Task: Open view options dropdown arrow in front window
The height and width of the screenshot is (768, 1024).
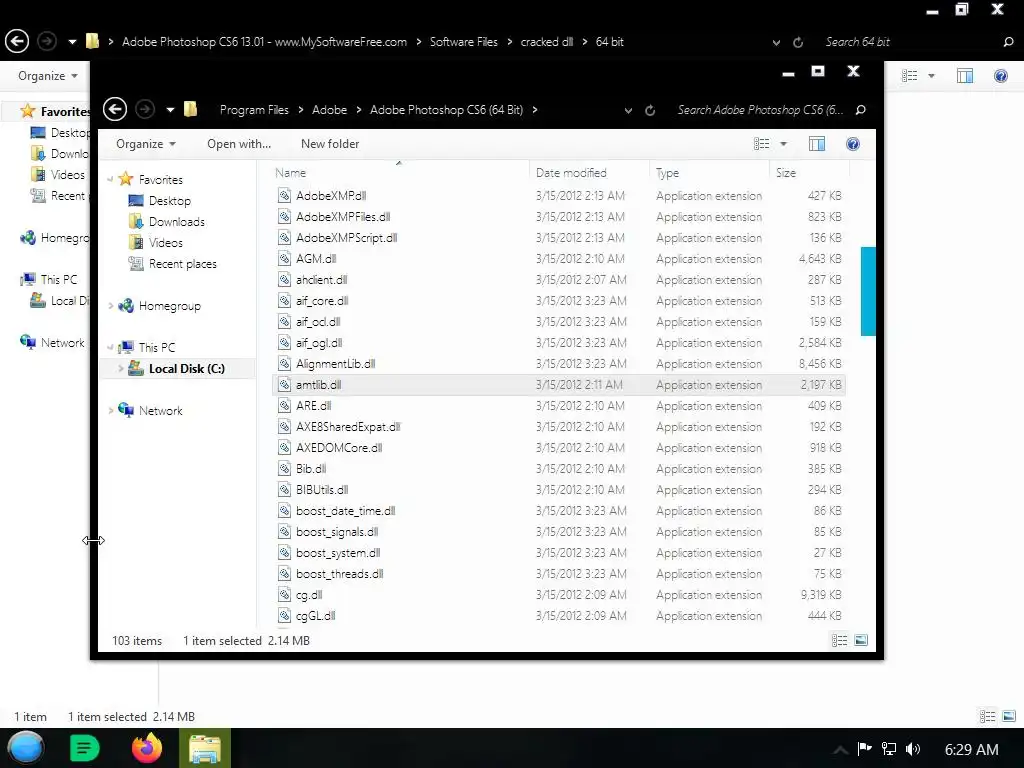Action: [x=784, y=144]
